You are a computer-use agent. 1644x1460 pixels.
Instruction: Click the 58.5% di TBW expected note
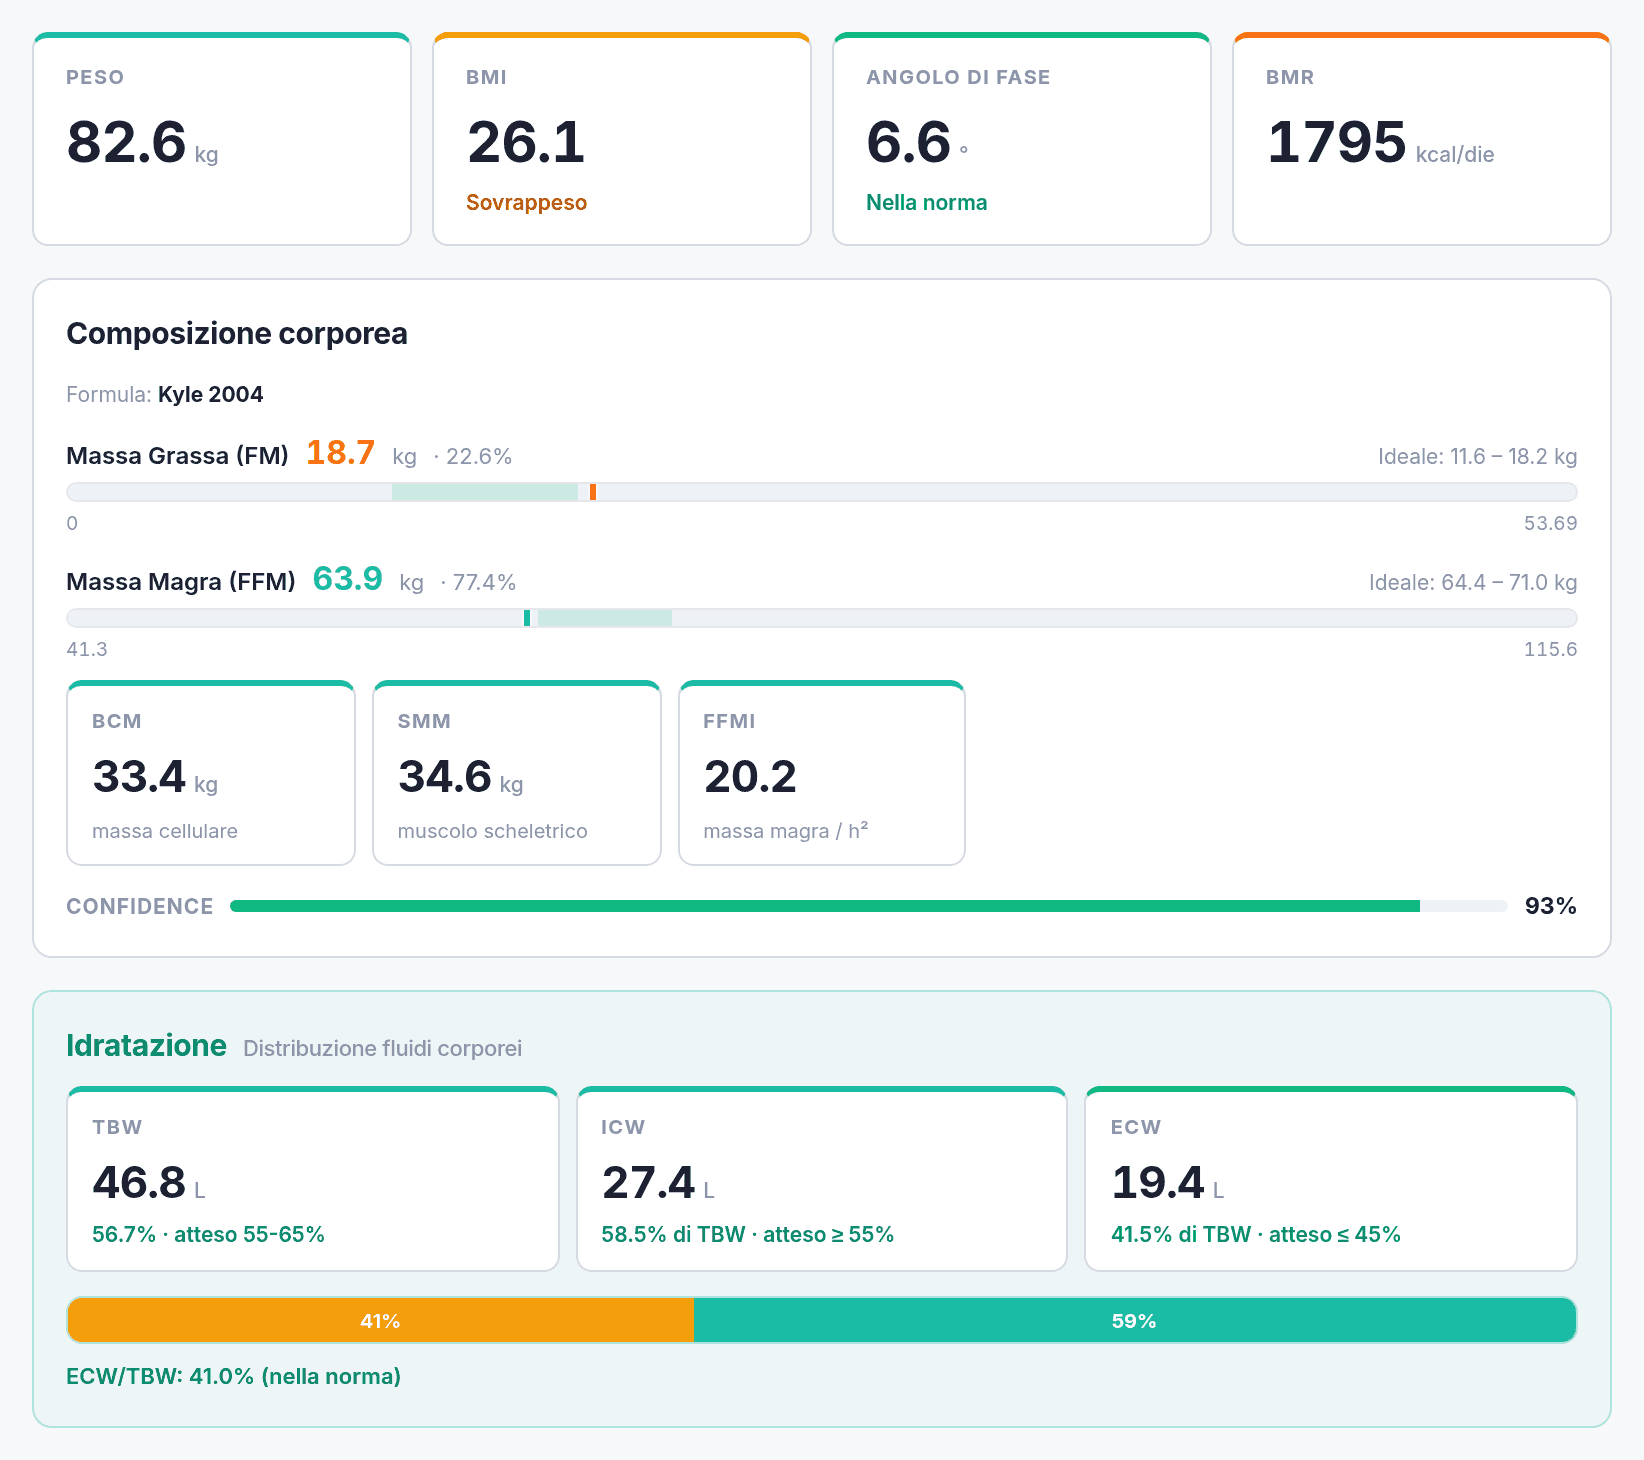(x=748, y=1234)
